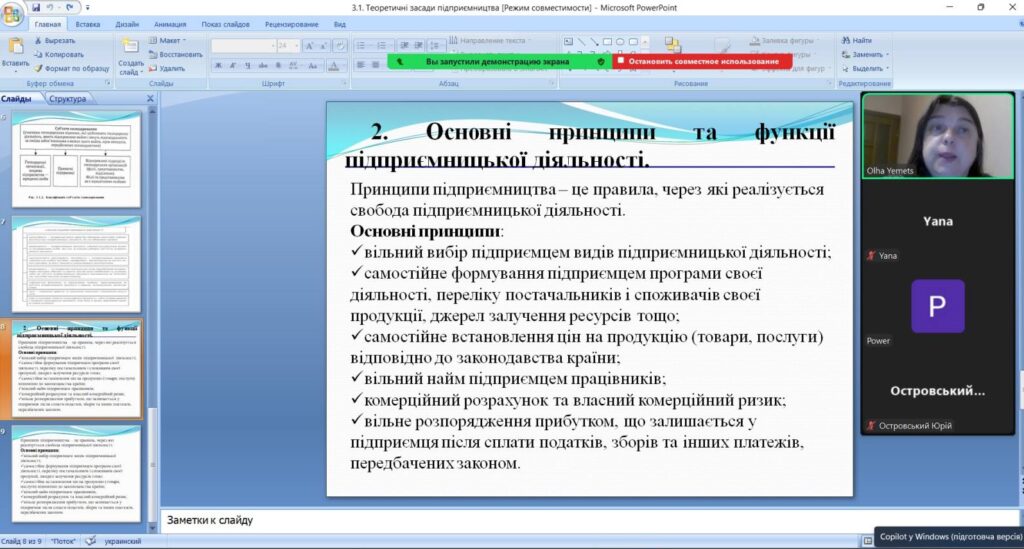
Task: Switch to the Вставка ribbon tab
Action: [x=87, y=23]
